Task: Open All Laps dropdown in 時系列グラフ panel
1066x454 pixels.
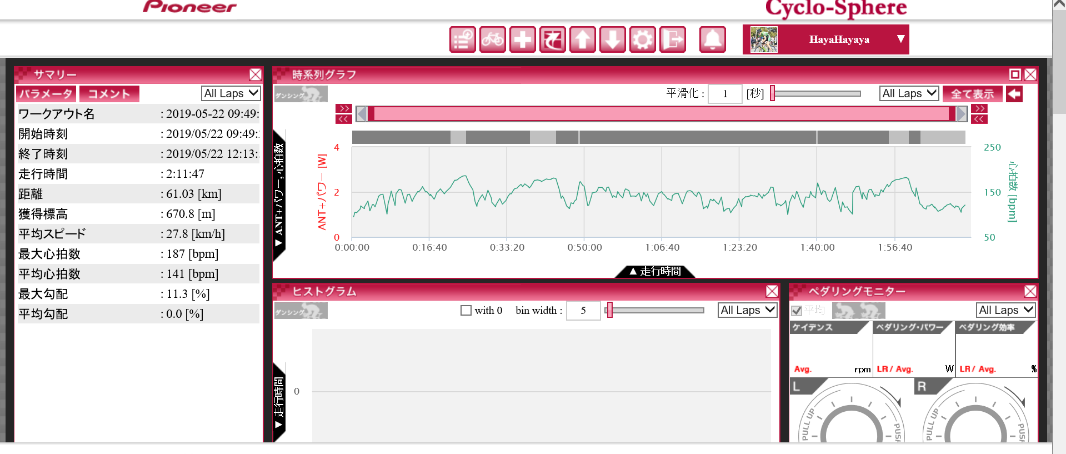Action: click(x=908, y=93)
